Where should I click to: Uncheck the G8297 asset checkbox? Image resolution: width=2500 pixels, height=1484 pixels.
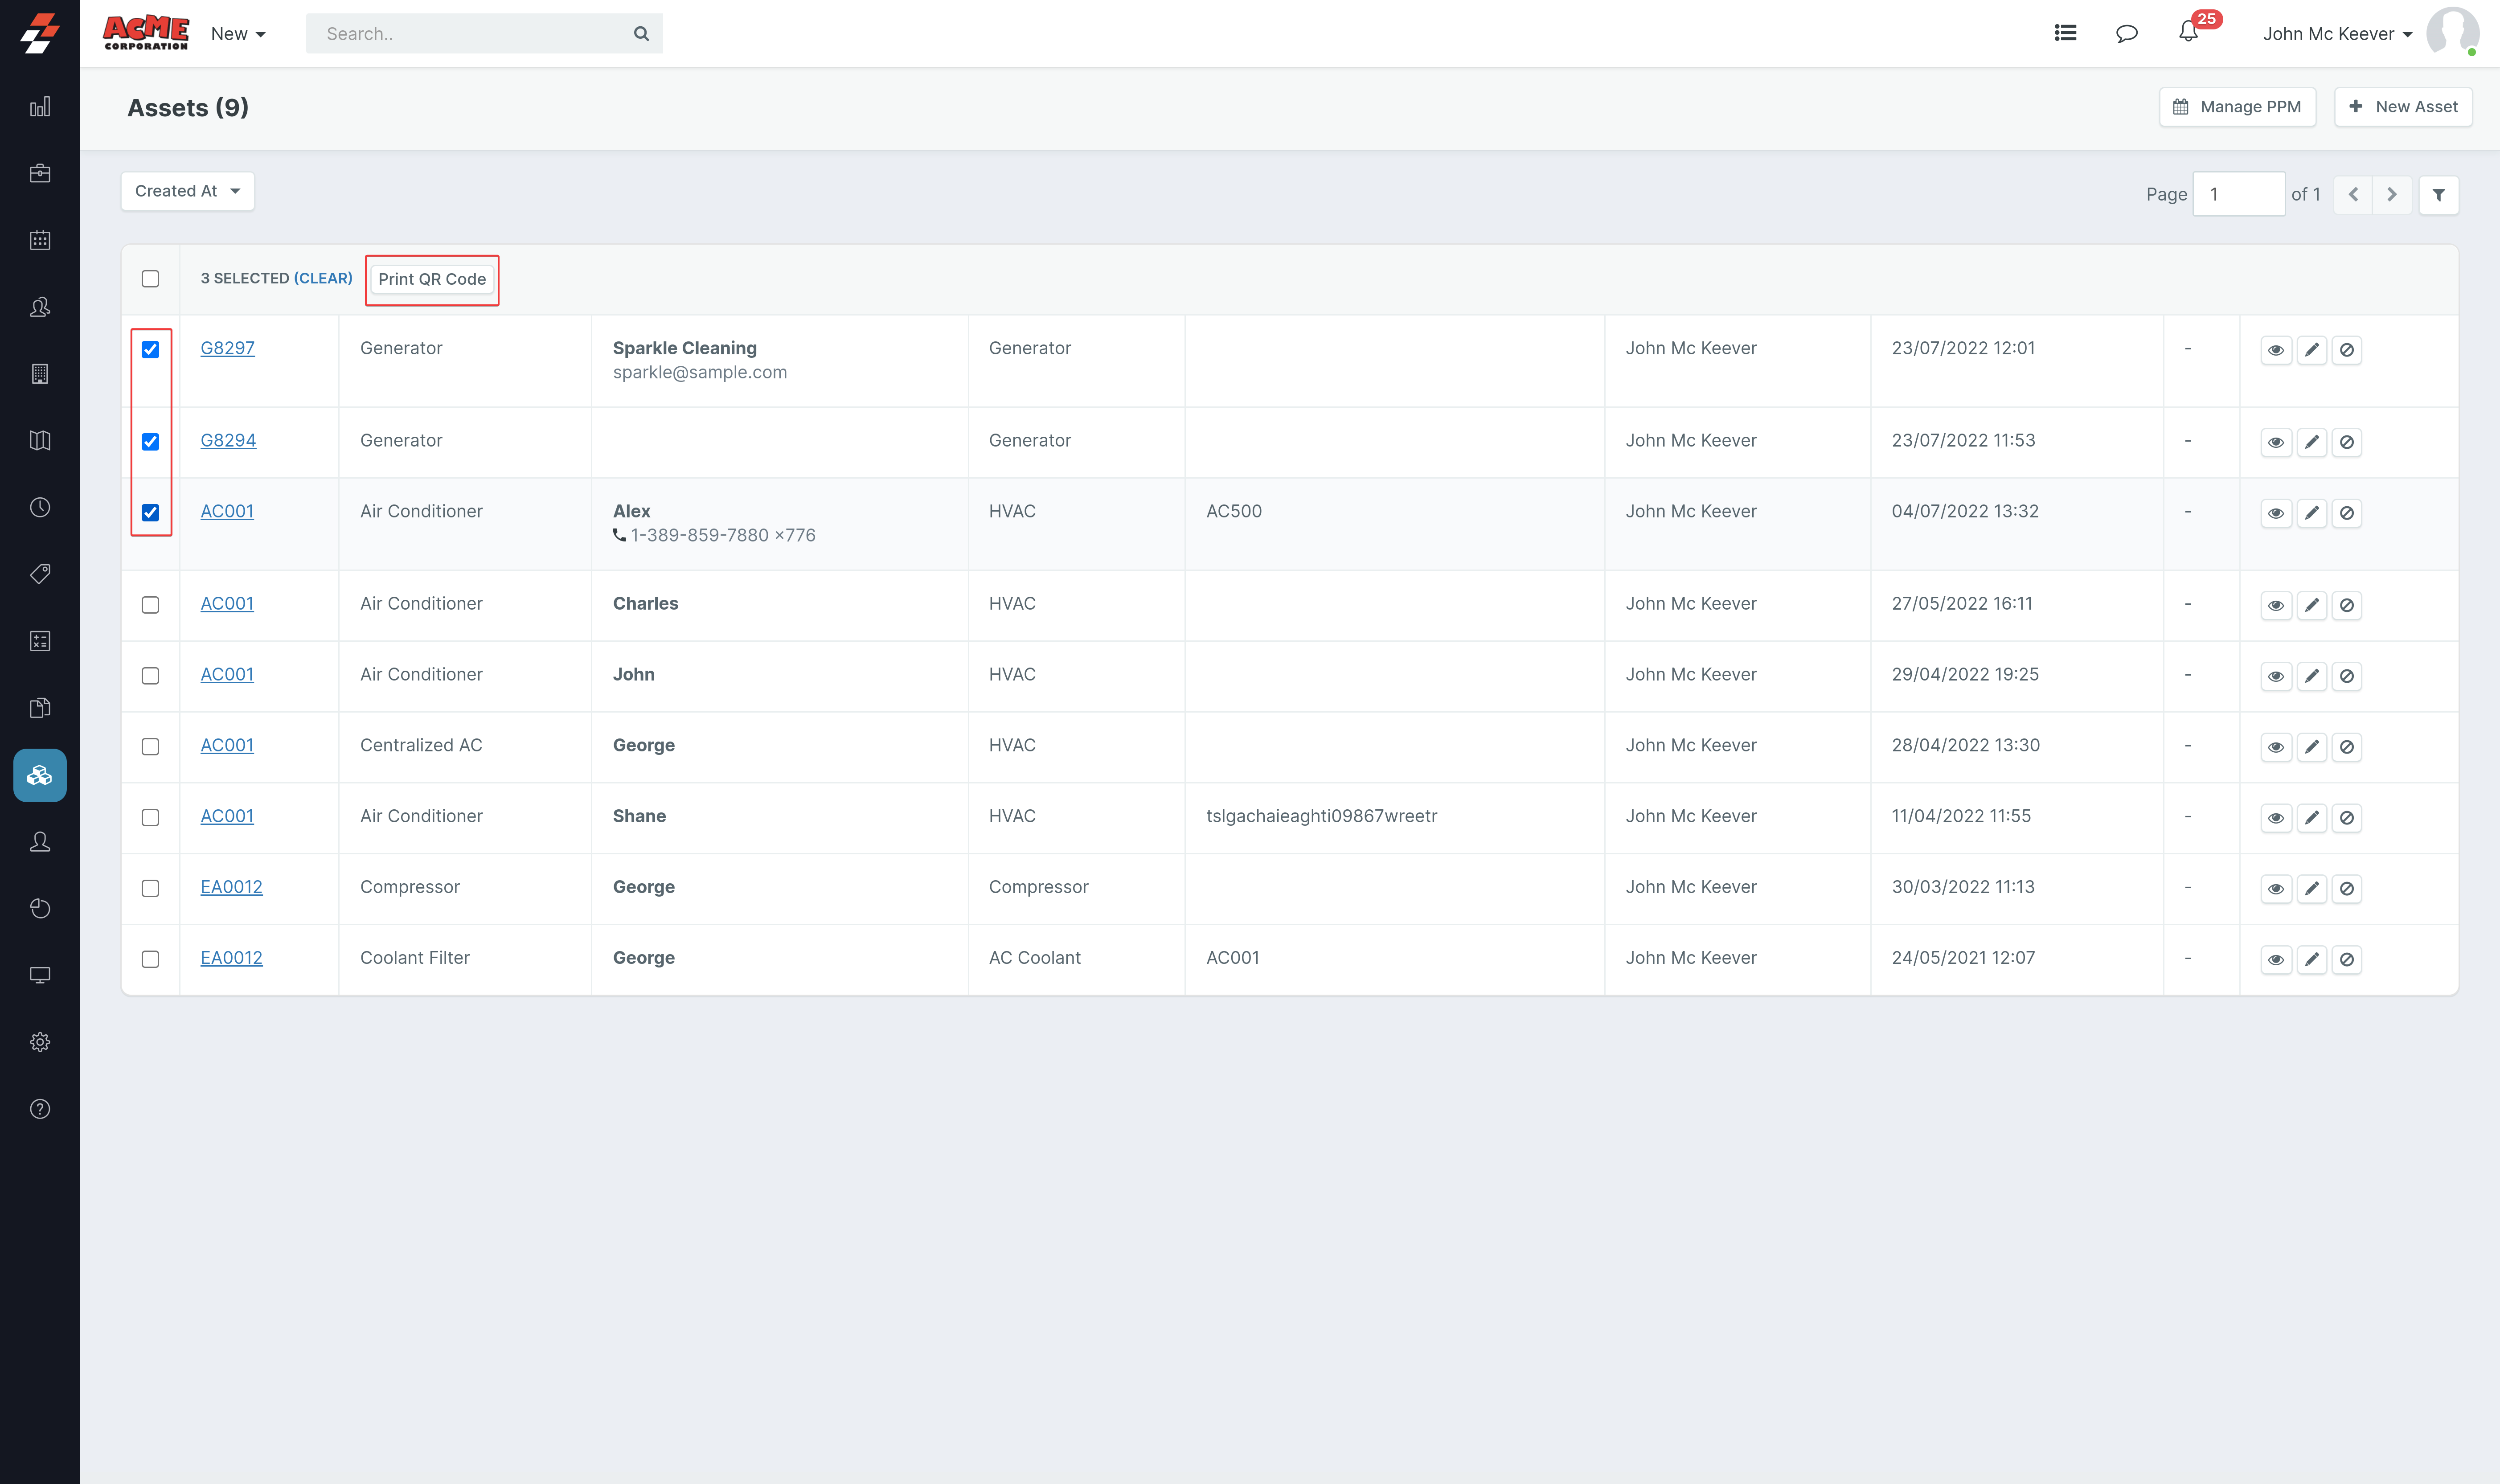150,349
